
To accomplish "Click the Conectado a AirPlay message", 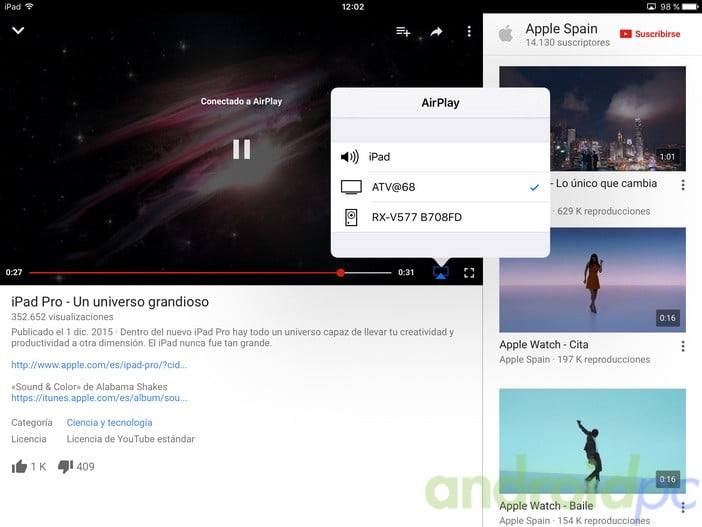I will [x=241, y=102].
